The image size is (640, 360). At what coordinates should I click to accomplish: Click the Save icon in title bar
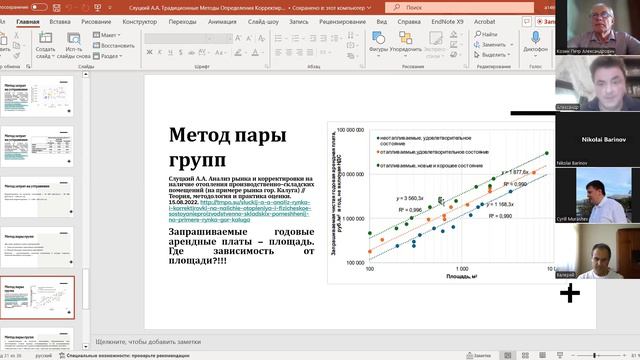57,7
